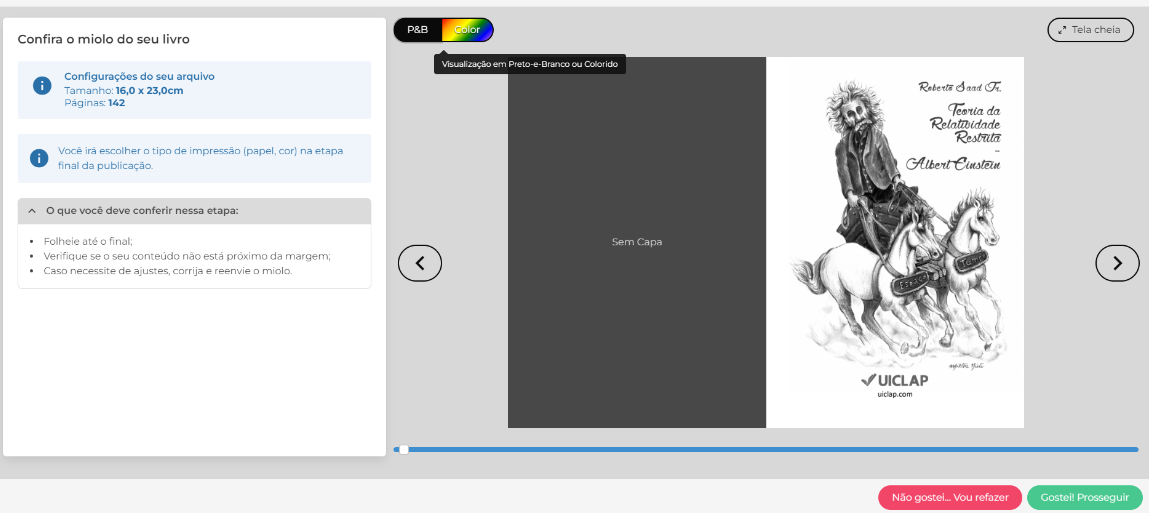Click the book title page with Einstein illustration
The height and width of the screenshot is (532, 1151).
tap(895, 242)
